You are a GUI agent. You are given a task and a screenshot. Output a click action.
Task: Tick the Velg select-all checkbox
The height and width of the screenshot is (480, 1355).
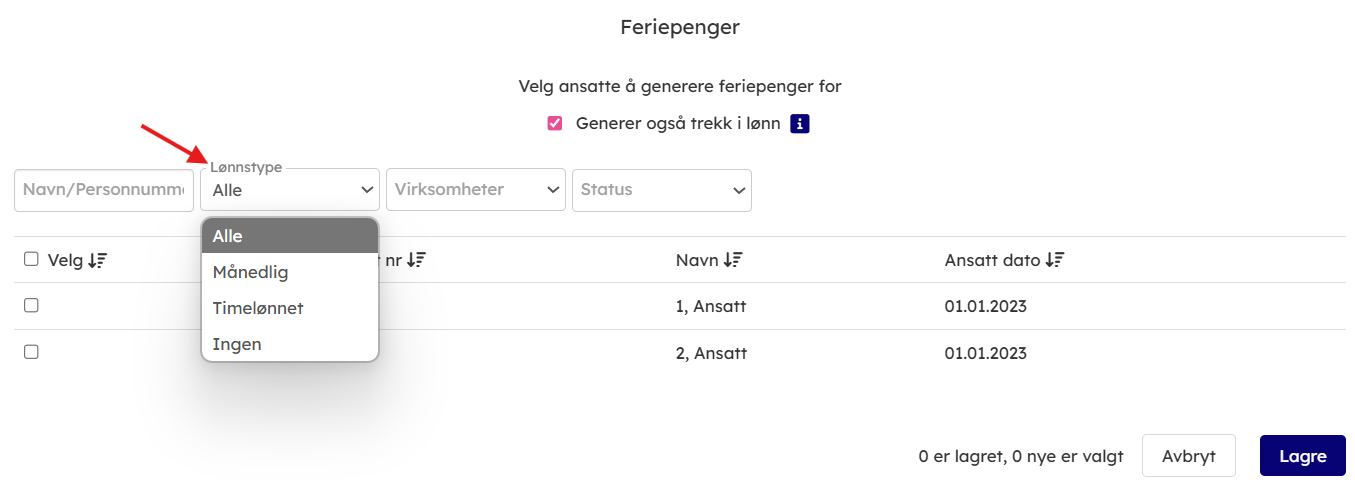point(31,260)
